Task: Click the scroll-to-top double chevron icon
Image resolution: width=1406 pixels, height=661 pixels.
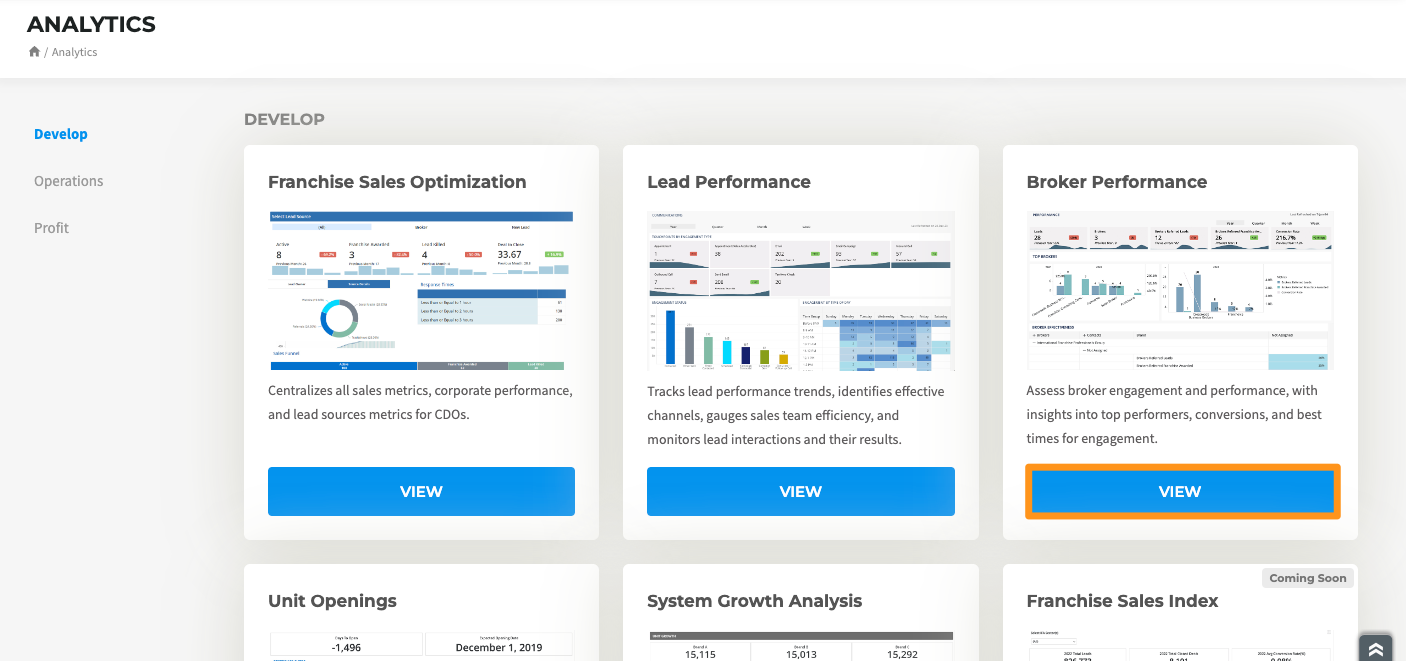Action: click(1376, 649)
